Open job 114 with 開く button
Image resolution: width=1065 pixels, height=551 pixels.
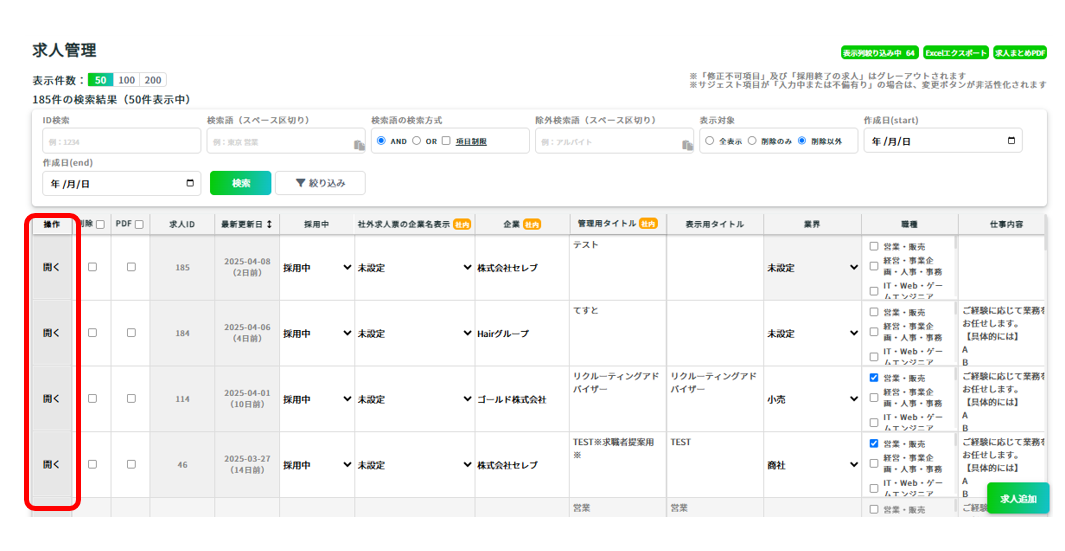[52, 399]
